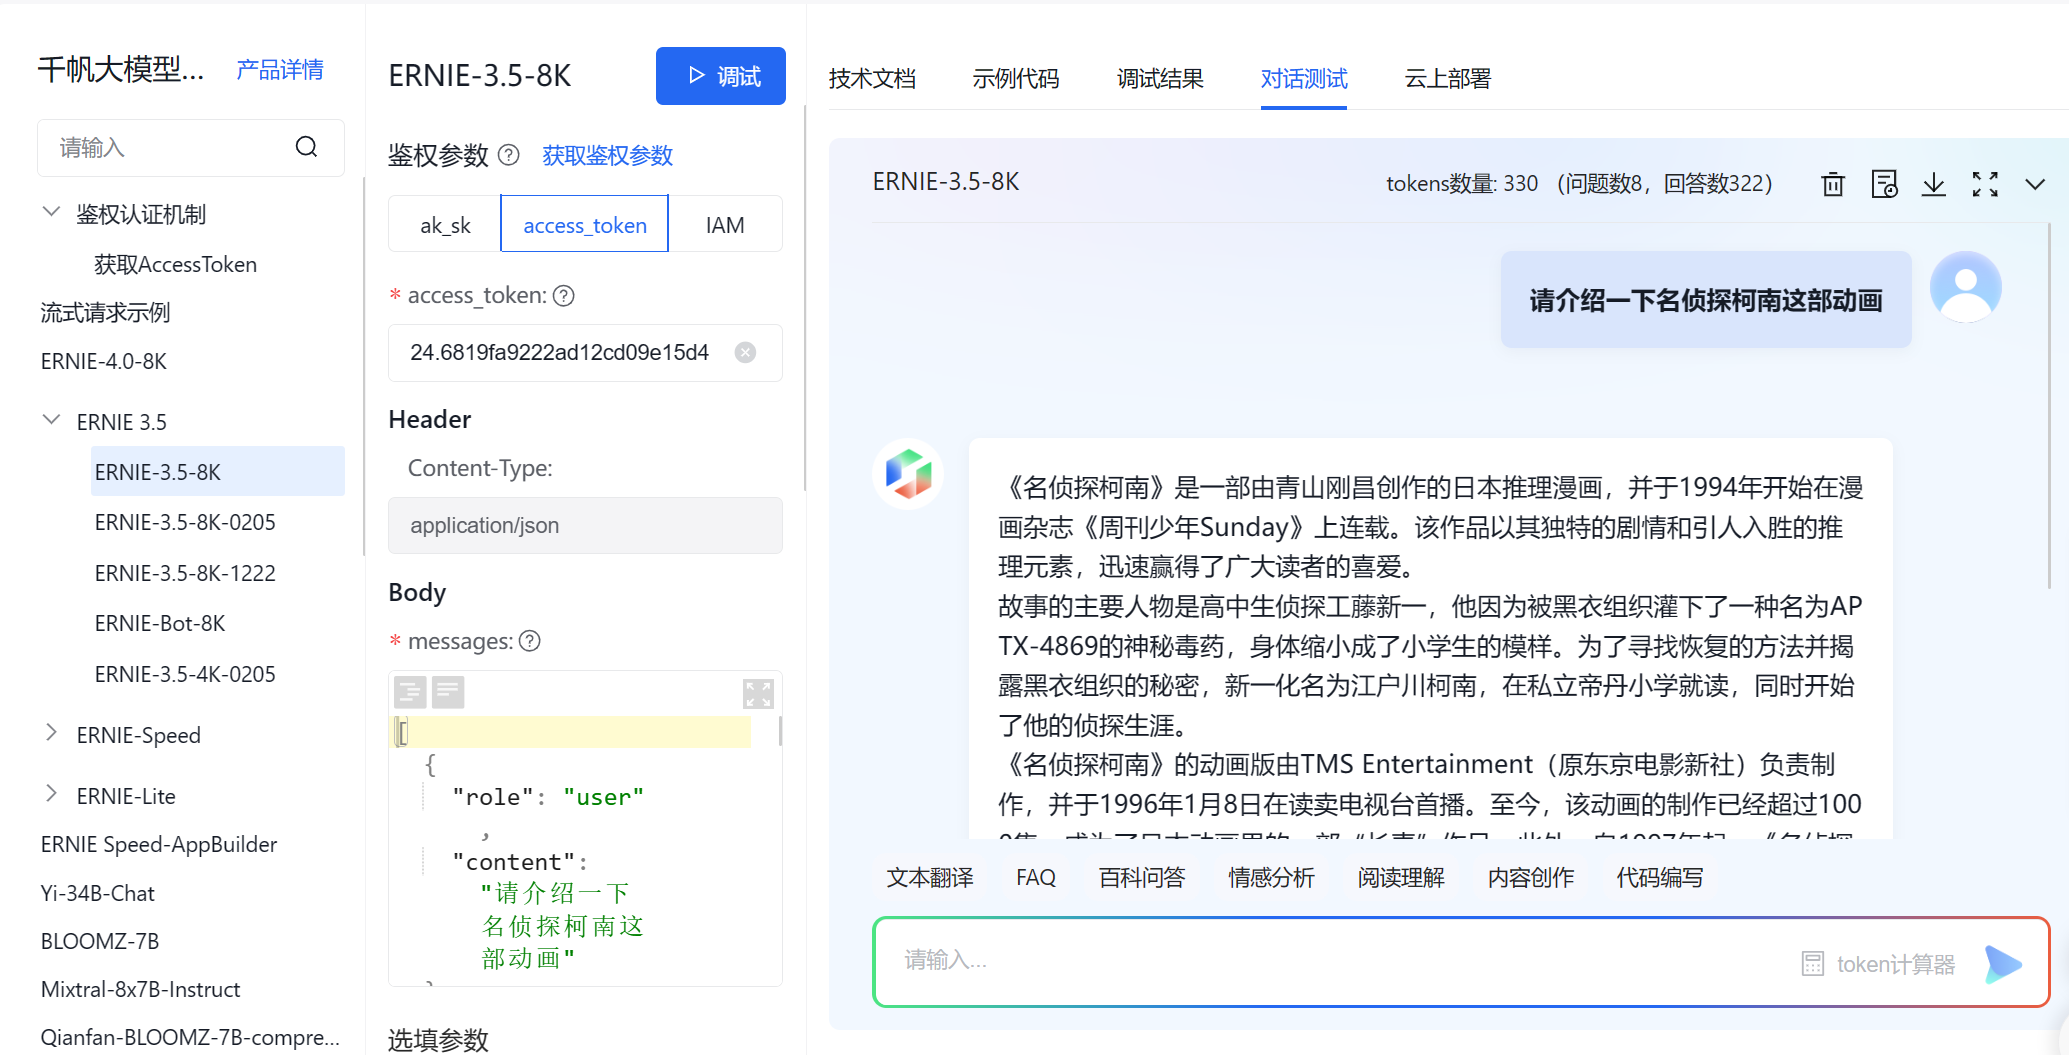Image resolution: width=2069 pixels, height=1055 pixels.
Task: Switch to the 技术文档 tab
Action: [872, 78]
